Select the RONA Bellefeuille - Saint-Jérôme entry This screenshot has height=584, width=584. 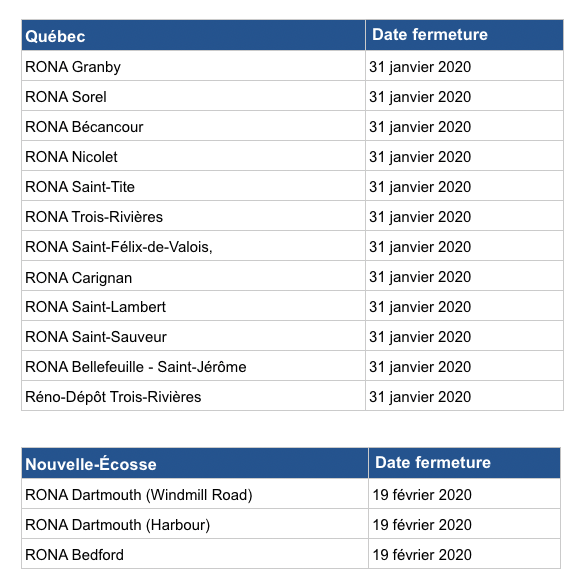click(136, 367)
